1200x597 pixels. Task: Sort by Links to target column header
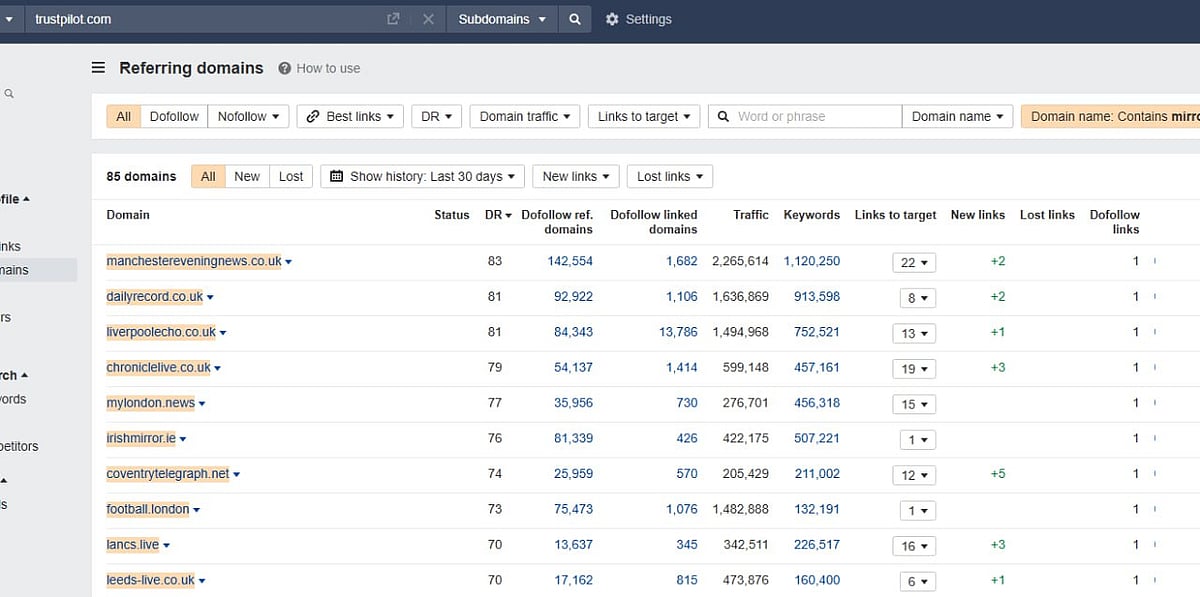pos(895,215)
